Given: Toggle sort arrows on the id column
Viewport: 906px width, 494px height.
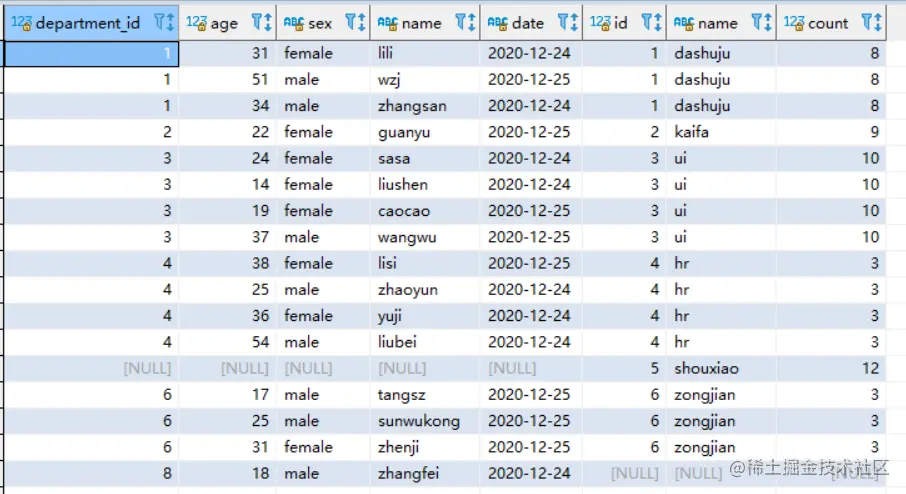Looking at the screenshot, I should click(x=658, y=23).
